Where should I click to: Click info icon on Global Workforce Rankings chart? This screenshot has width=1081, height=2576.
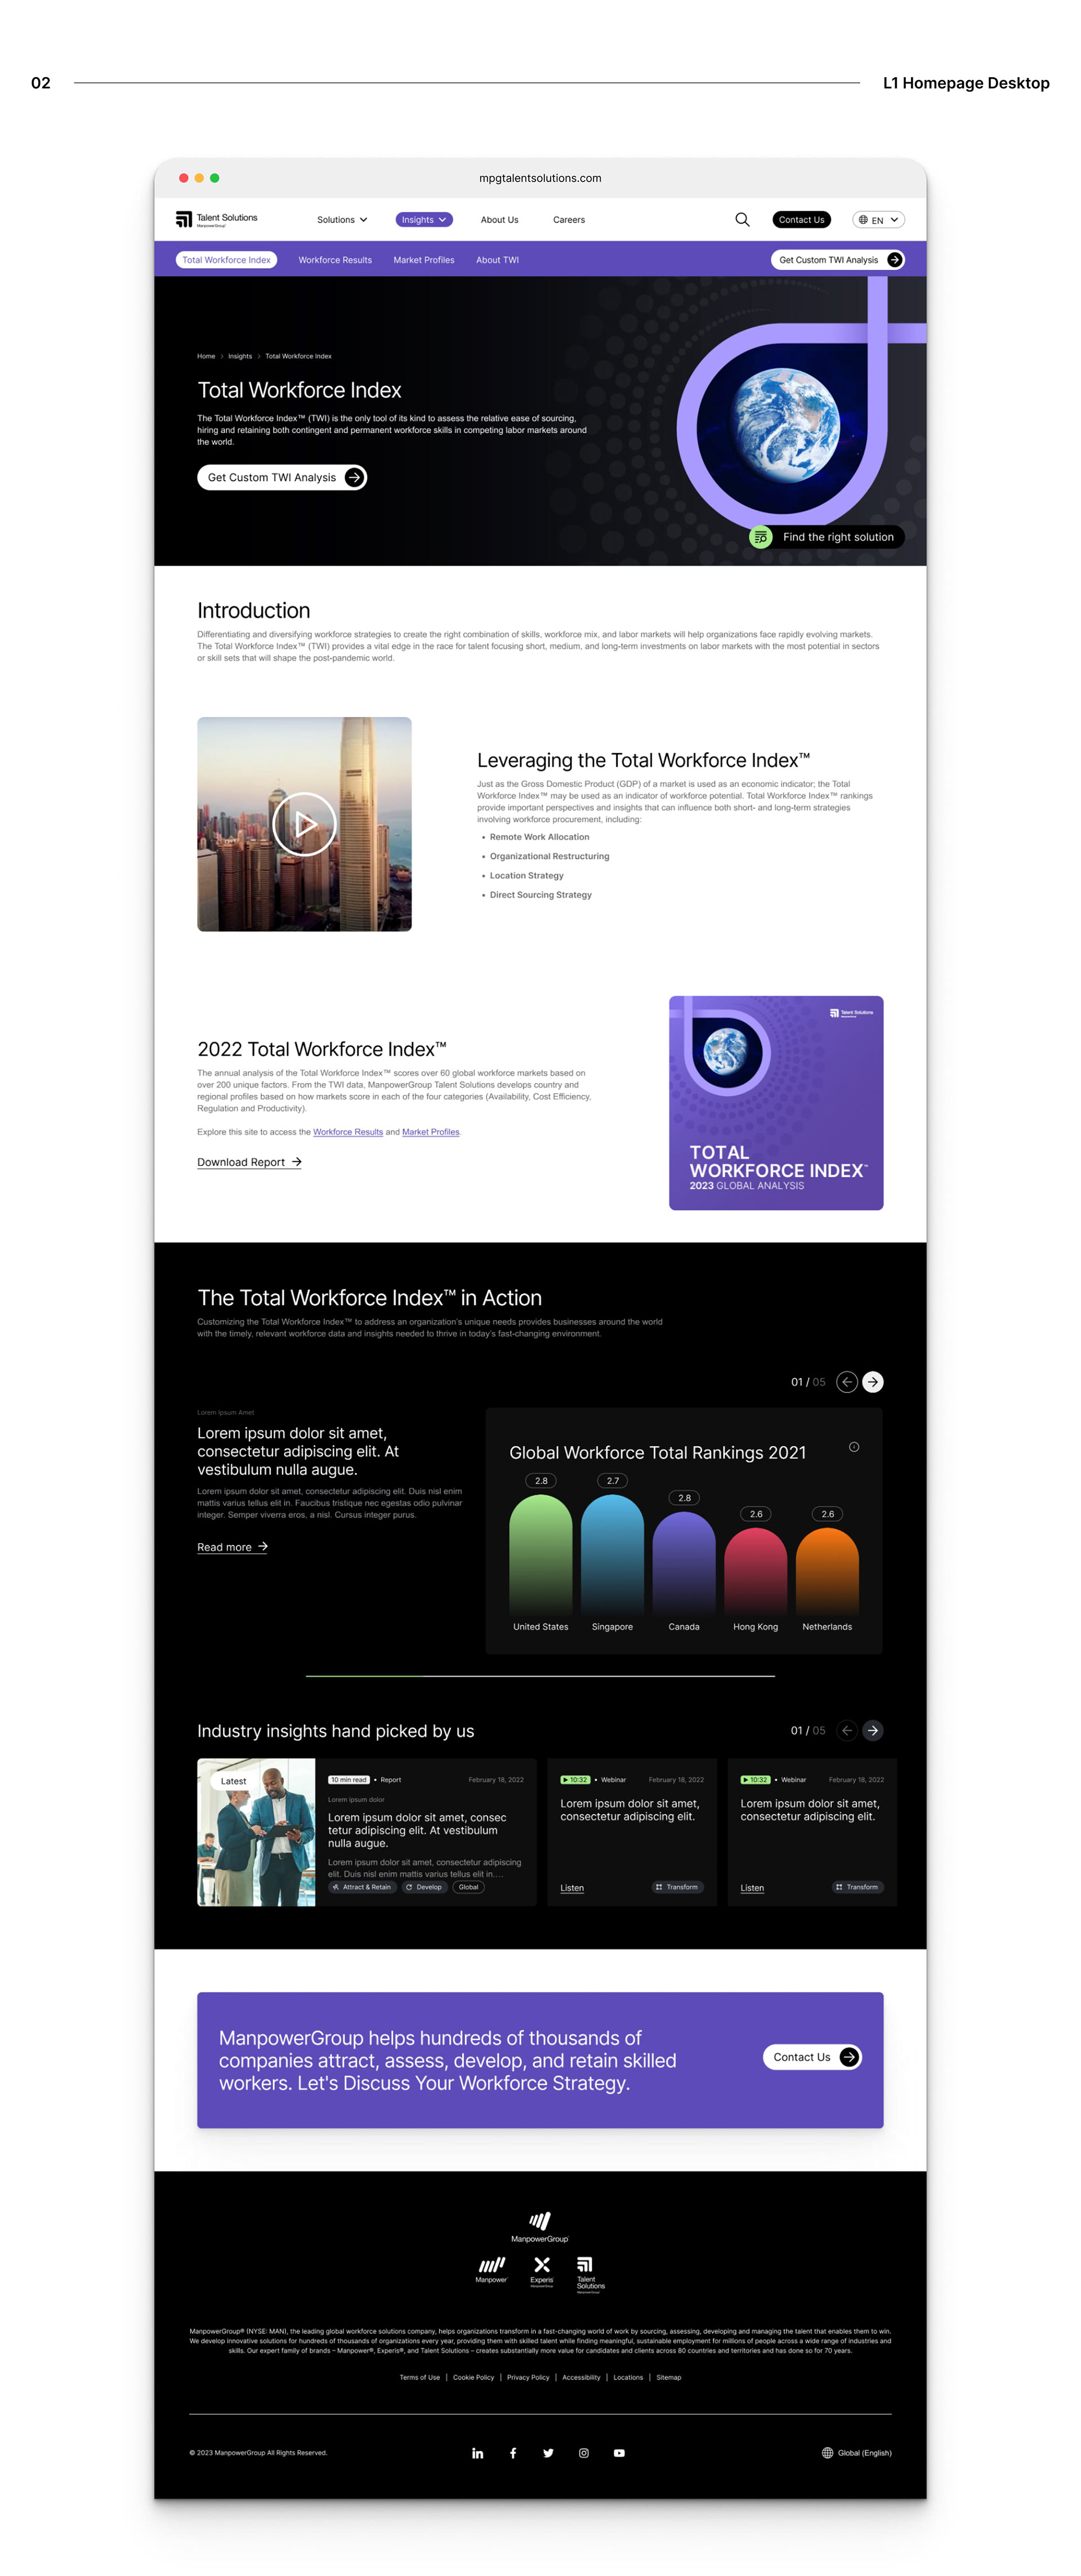pyautogui.click(x=854, y=1447)
